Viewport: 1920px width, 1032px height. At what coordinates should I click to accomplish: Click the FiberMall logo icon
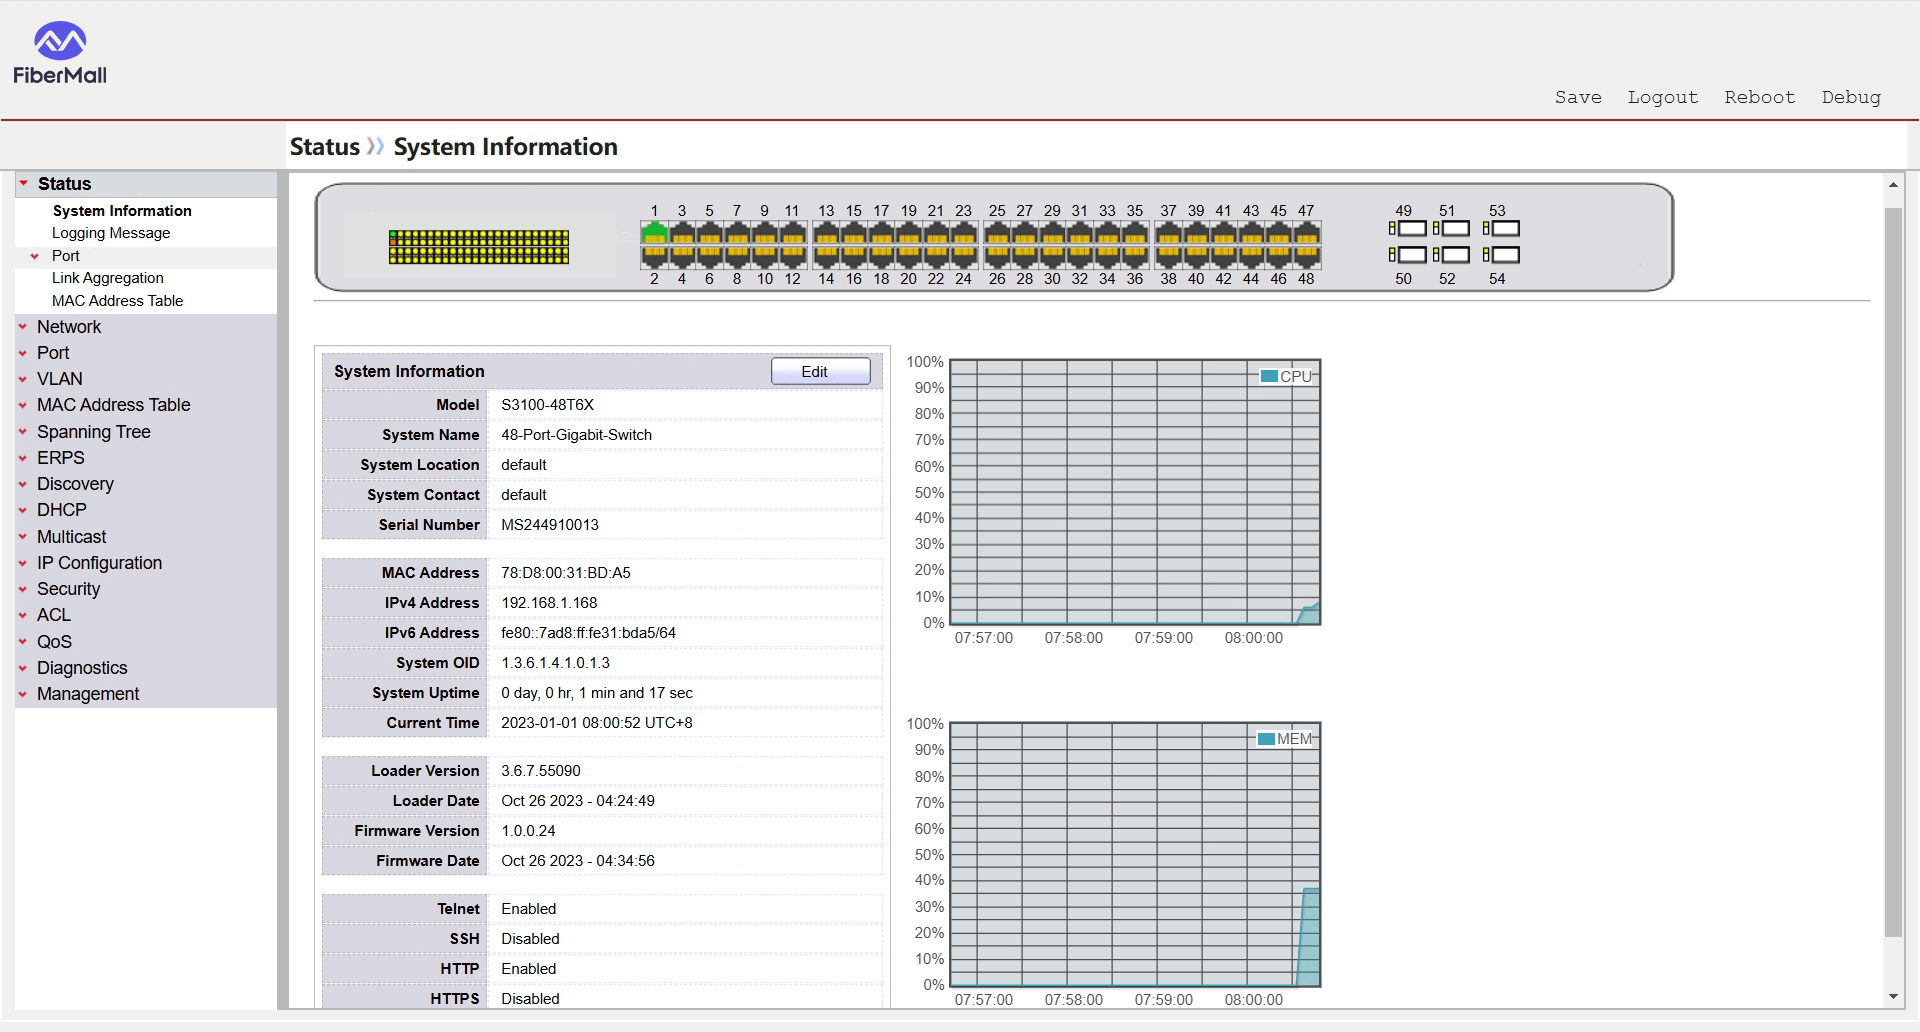pos(60,41)
